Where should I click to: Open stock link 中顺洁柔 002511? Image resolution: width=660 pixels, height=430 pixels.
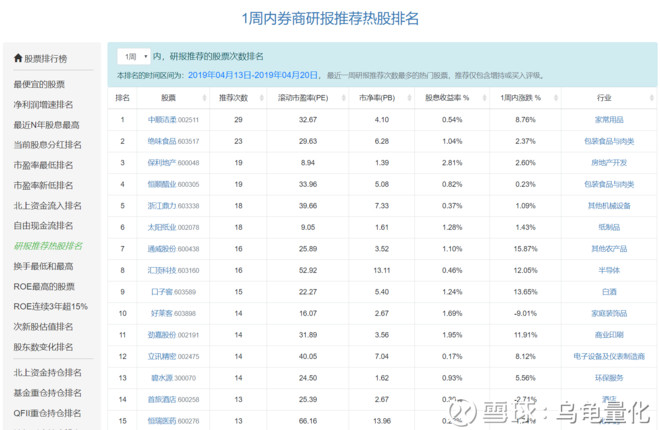[173, 119]
